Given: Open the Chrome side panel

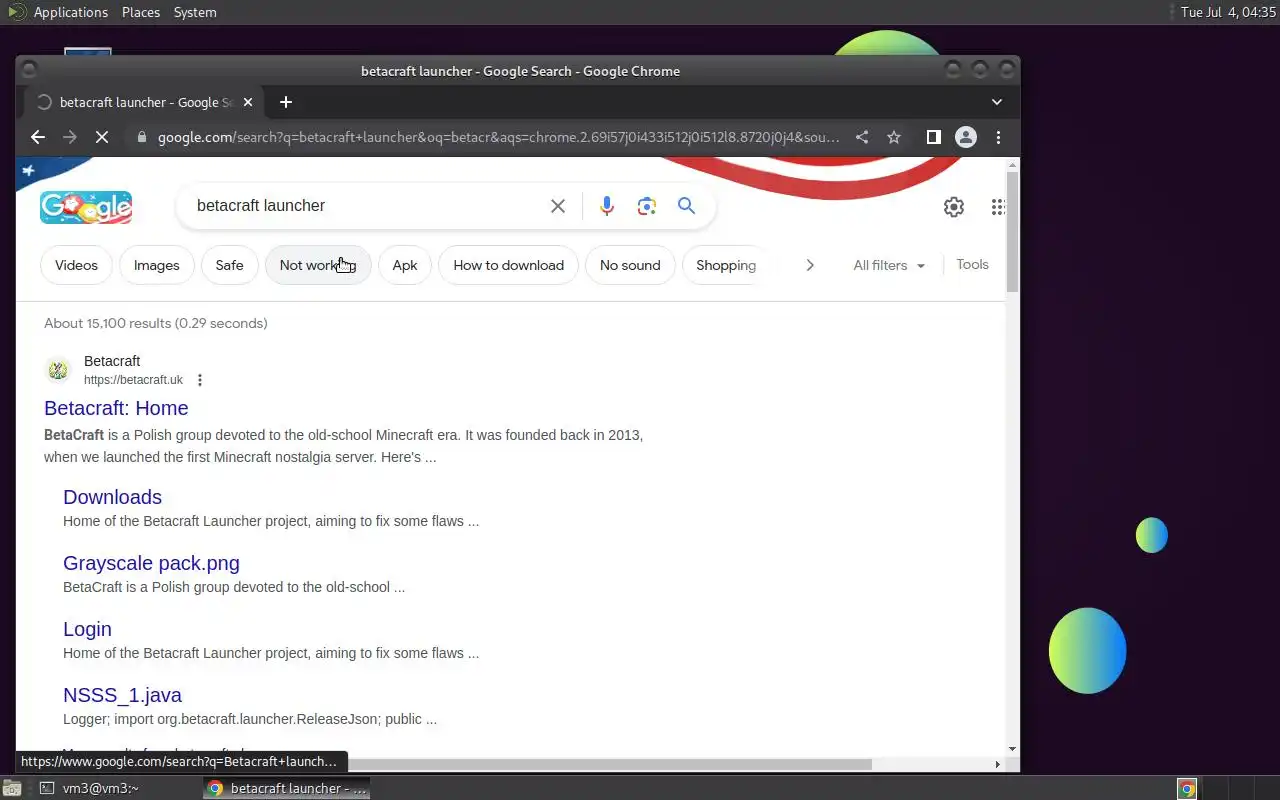Looking at the screenshot, I should (933, 137).
